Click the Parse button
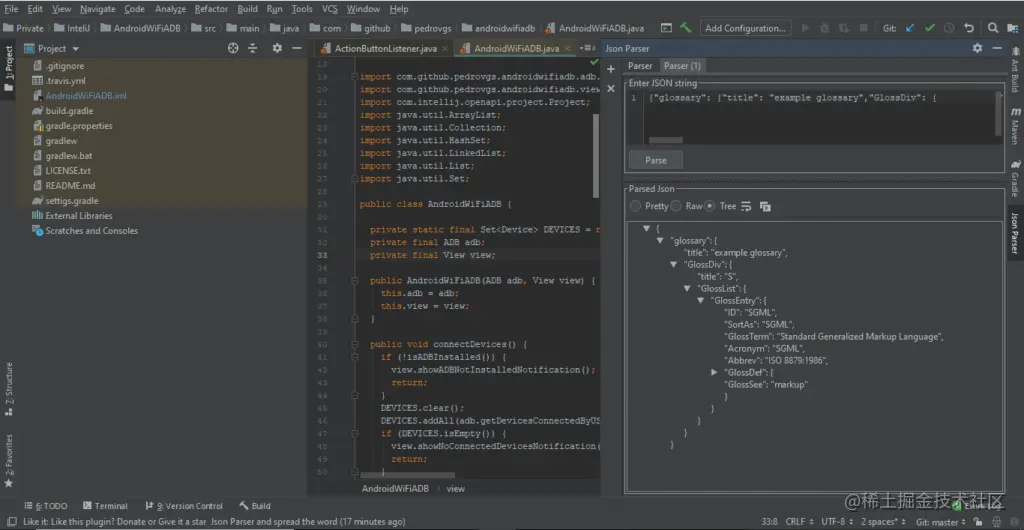1024x530 pixels. 656,160
